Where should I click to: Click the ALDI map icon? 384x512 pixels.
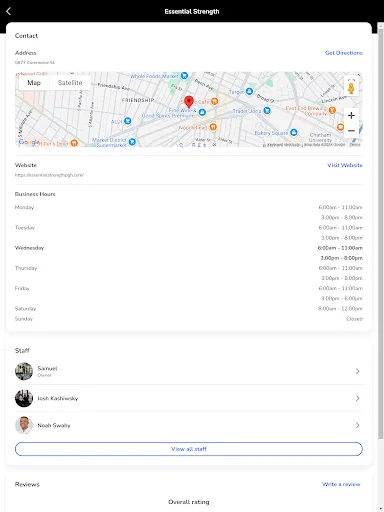pos(128,121)
